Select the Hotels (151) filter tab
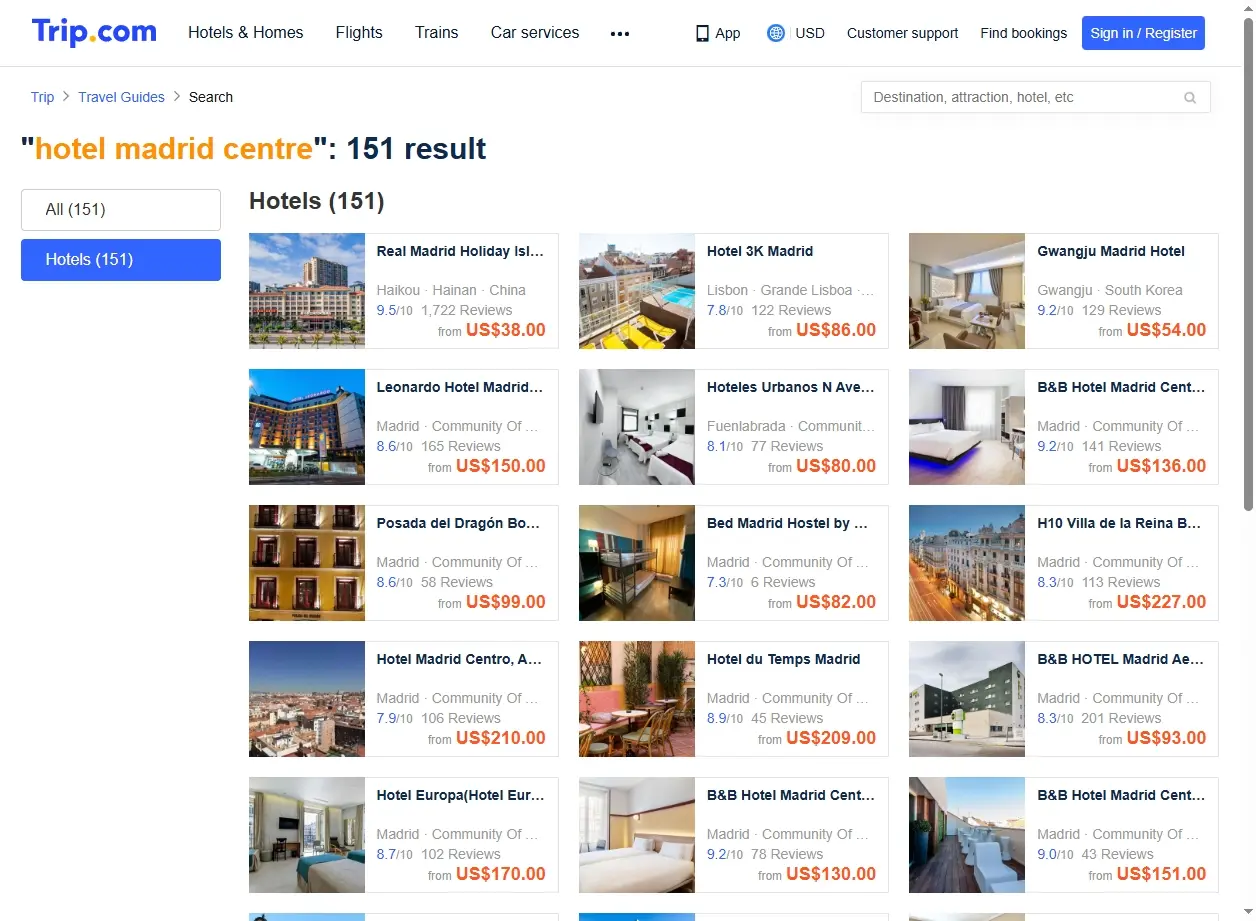1256x921 pixels. point(121,260)
